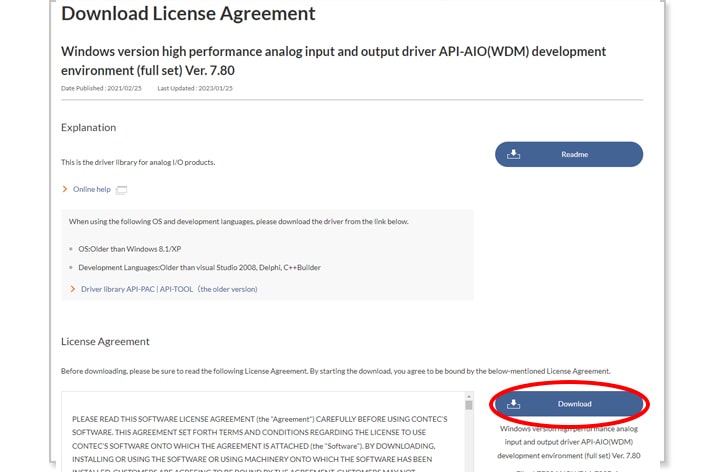This screenshot has width=720, height=472.
Task: Click the orange arrow before Online help
Action: click(x=65, y=189)
